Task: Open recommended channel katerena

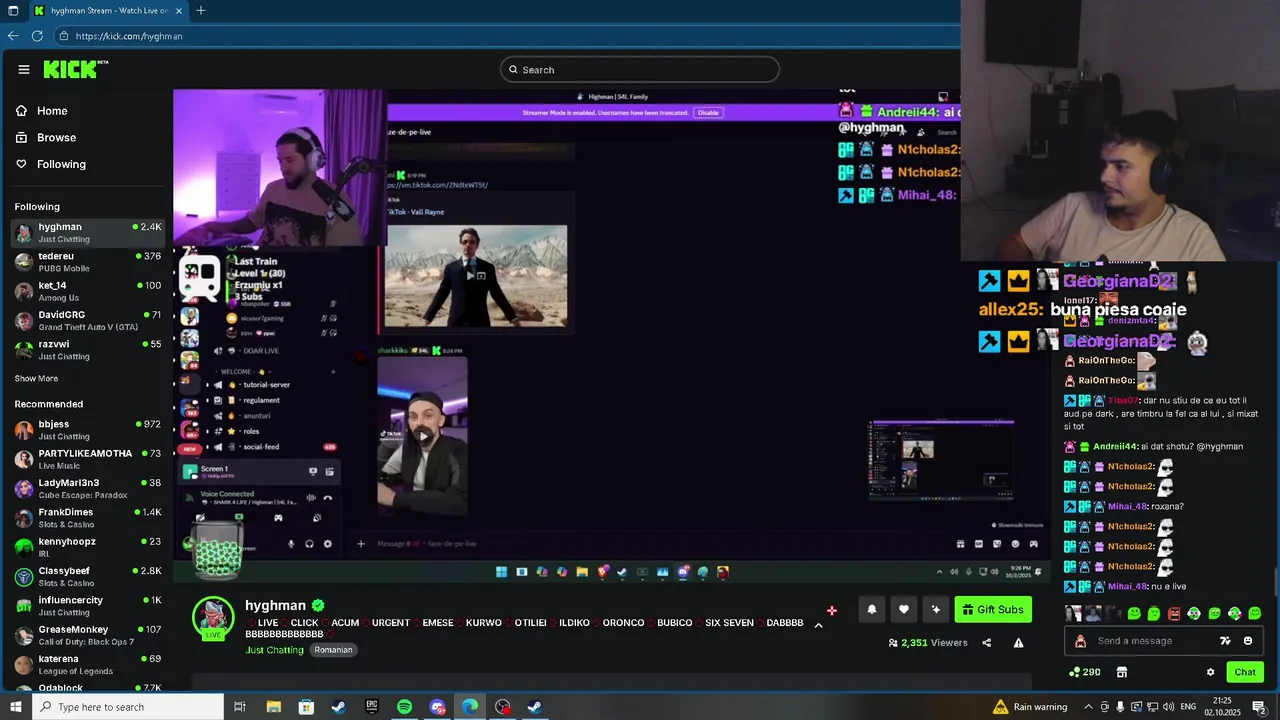Action: [87, 664]
